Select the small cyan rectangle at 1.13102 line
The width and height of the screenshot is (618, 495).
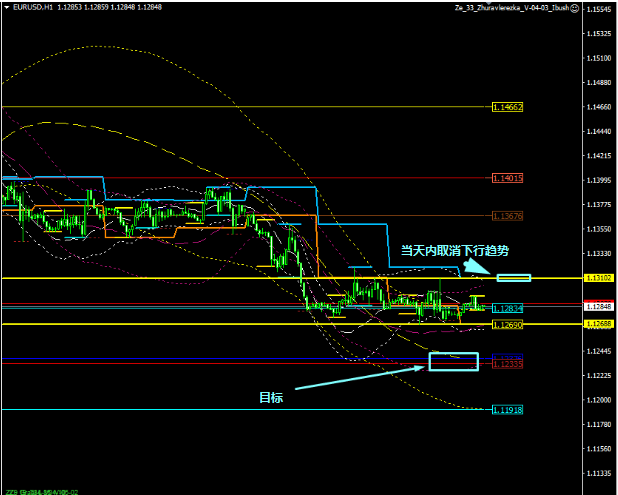point(514,276)
